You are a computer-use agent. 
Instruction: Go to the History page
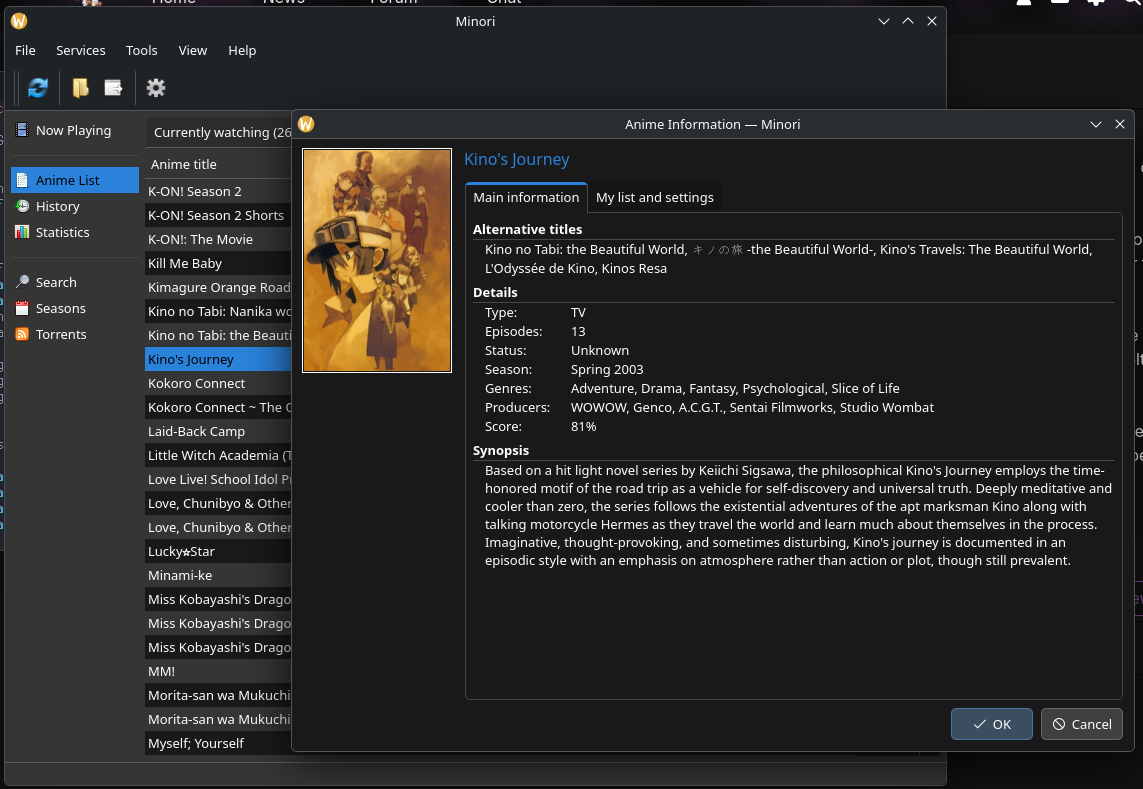click(57, 206)
